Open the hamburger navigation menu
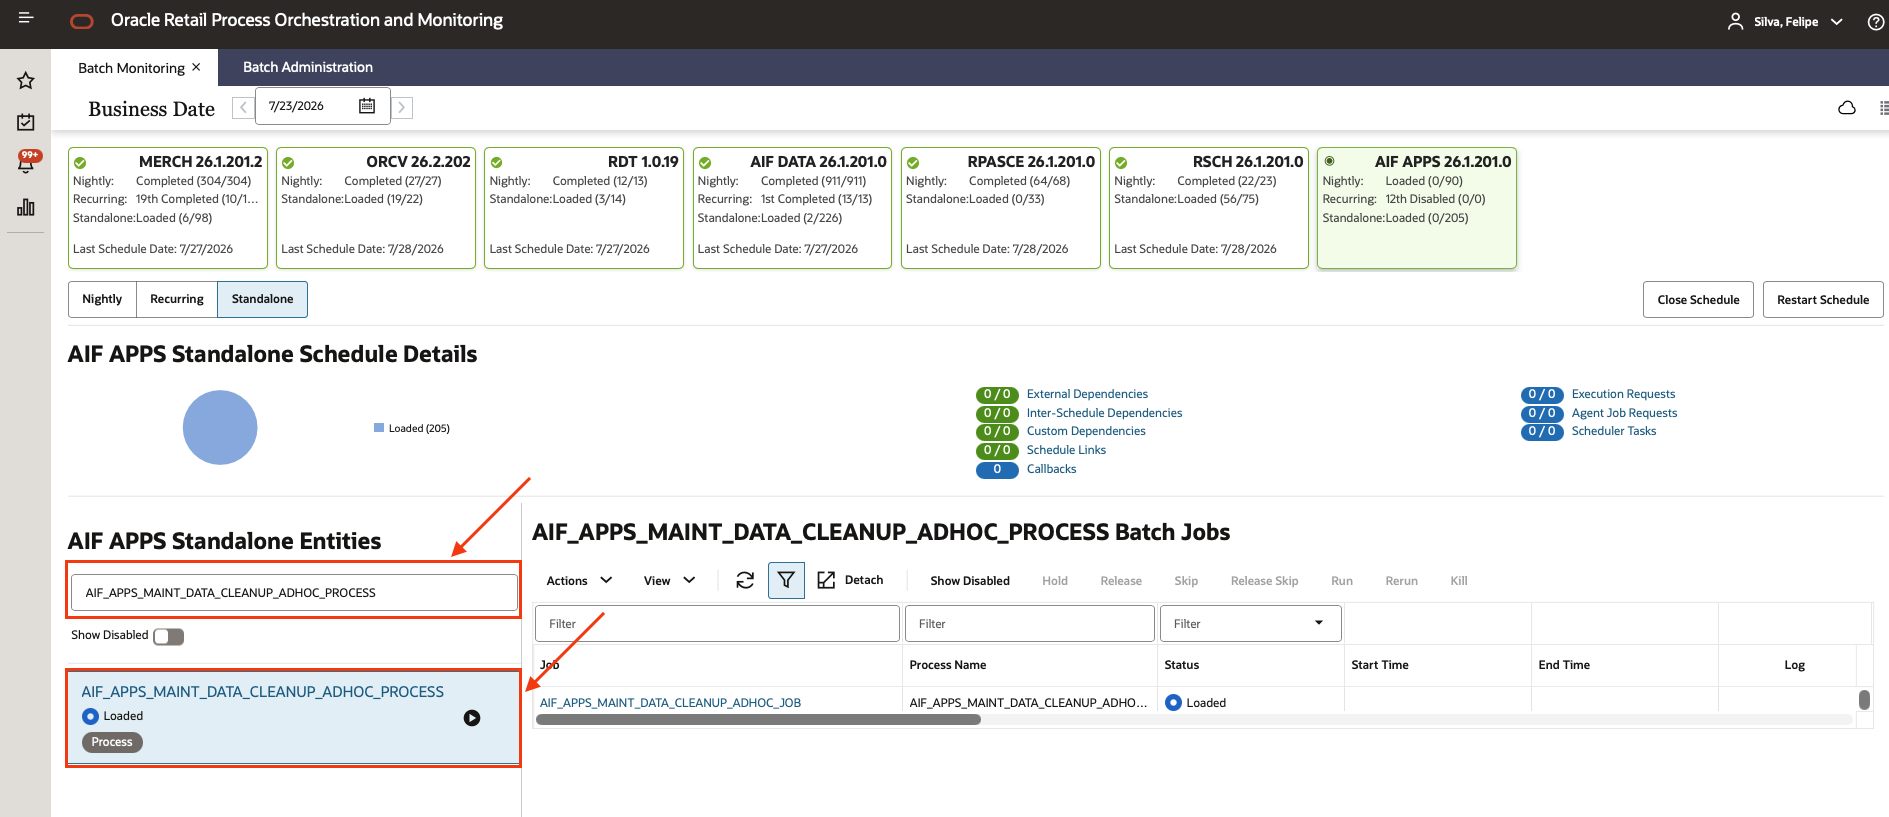Screen dimensions: 1889x817 pos(26,18)
